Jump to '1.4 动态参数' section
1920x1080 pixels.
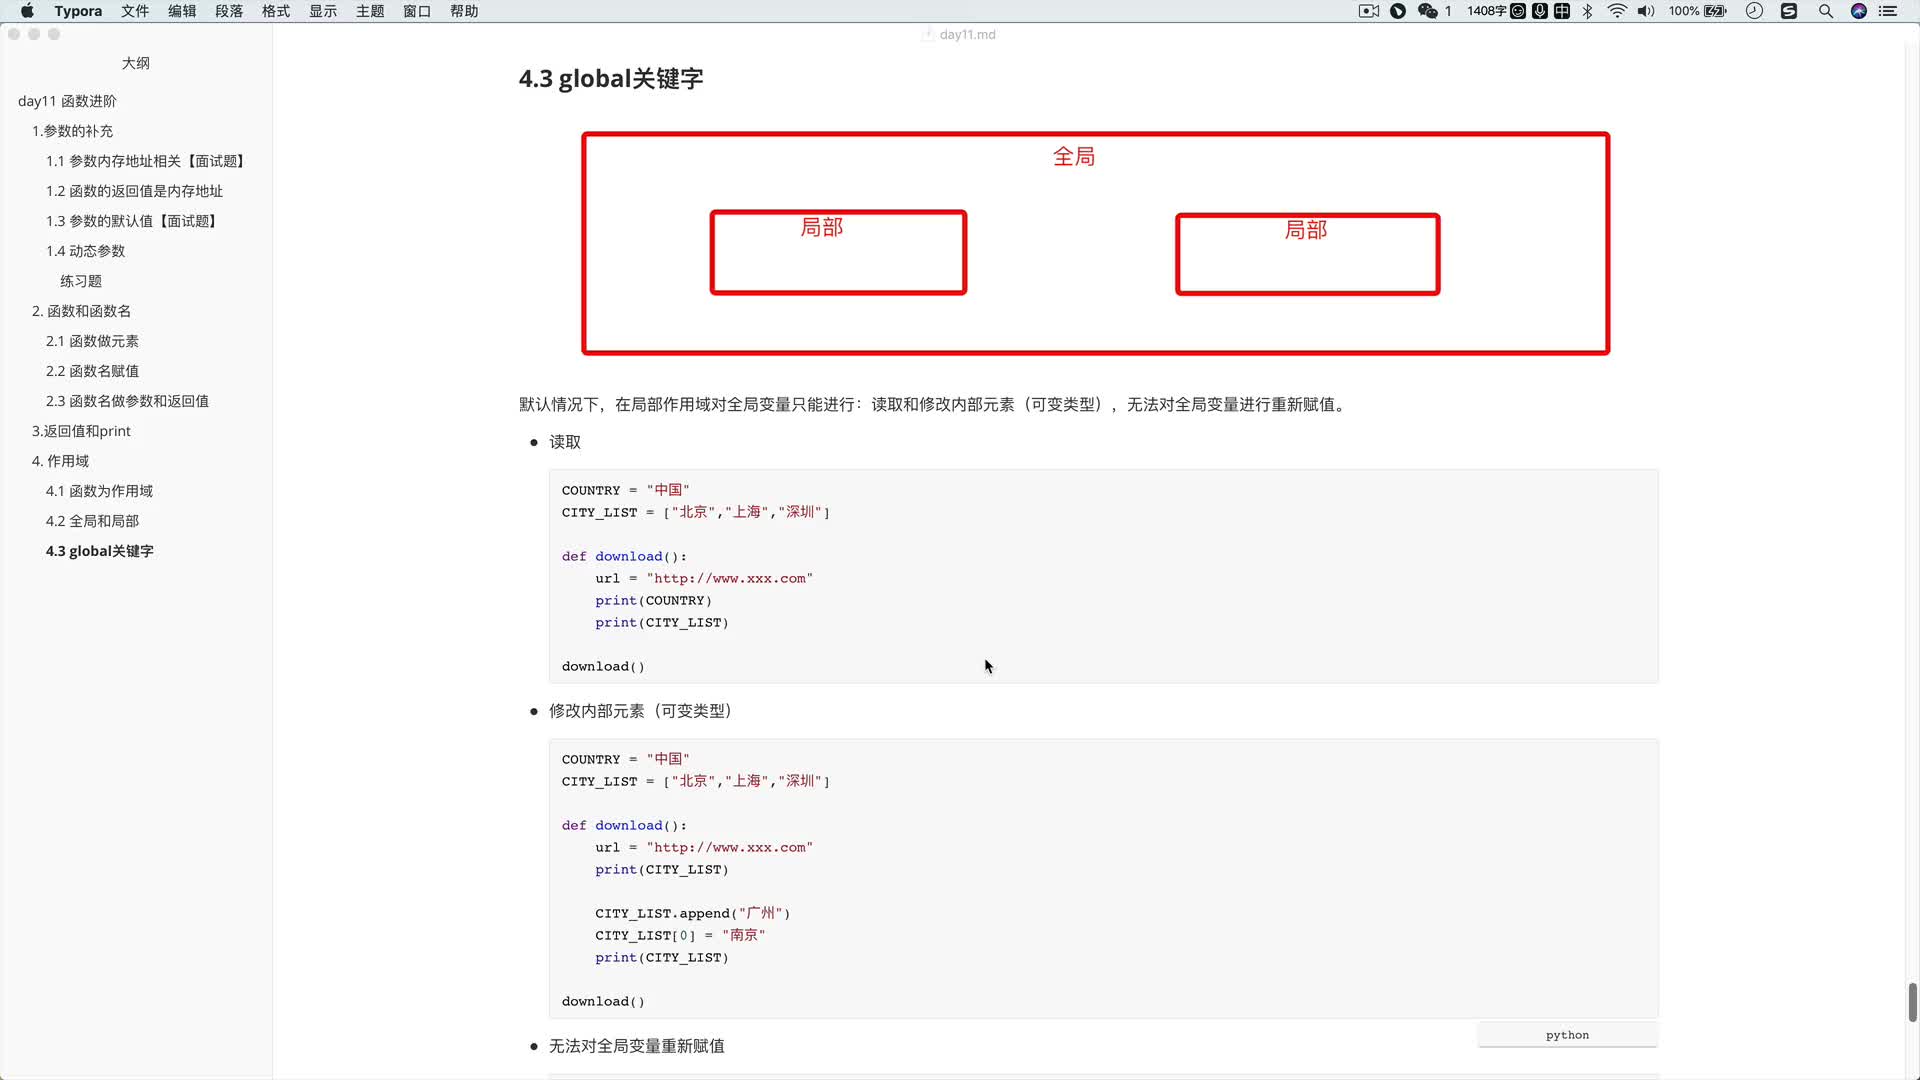[85, 251]
